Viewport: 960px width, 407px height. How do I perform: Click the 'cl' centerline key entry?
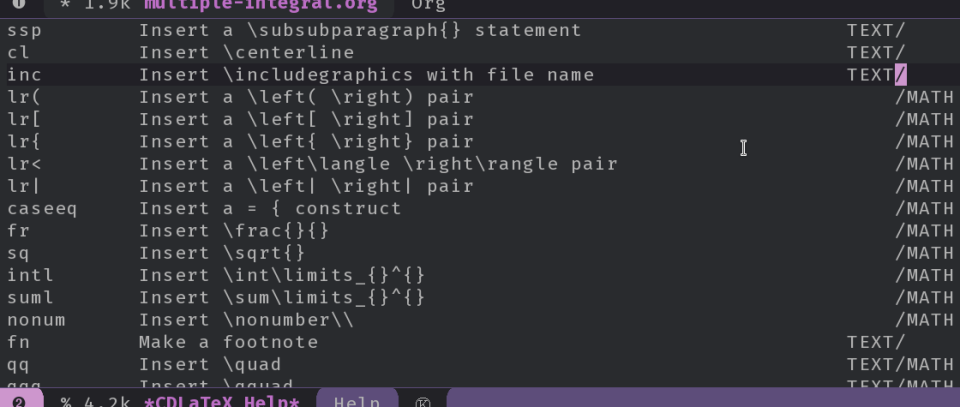(18, 52)
